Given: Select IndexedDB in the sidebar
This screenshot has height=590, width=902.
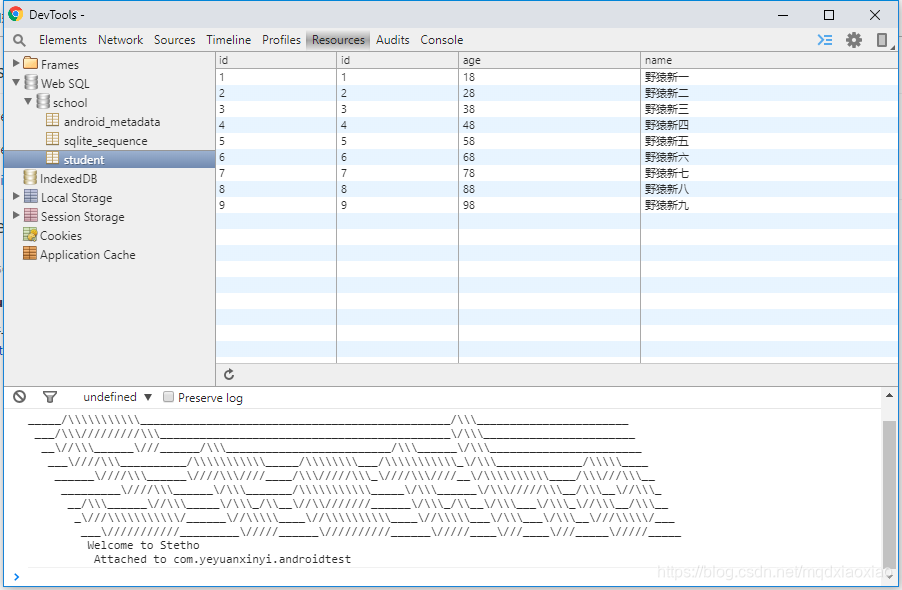Looking at the screenshot, I should point(68,179).
